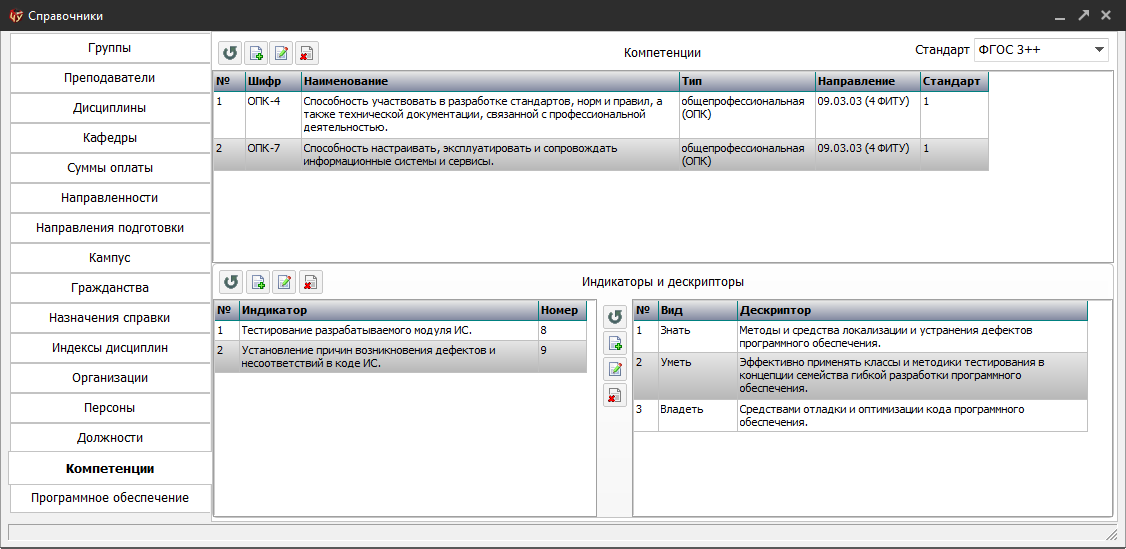Click descriptor text Средствами отладки и оптимизации
The width and height of the screenshot is (1126, 549).
click(881, 416)
